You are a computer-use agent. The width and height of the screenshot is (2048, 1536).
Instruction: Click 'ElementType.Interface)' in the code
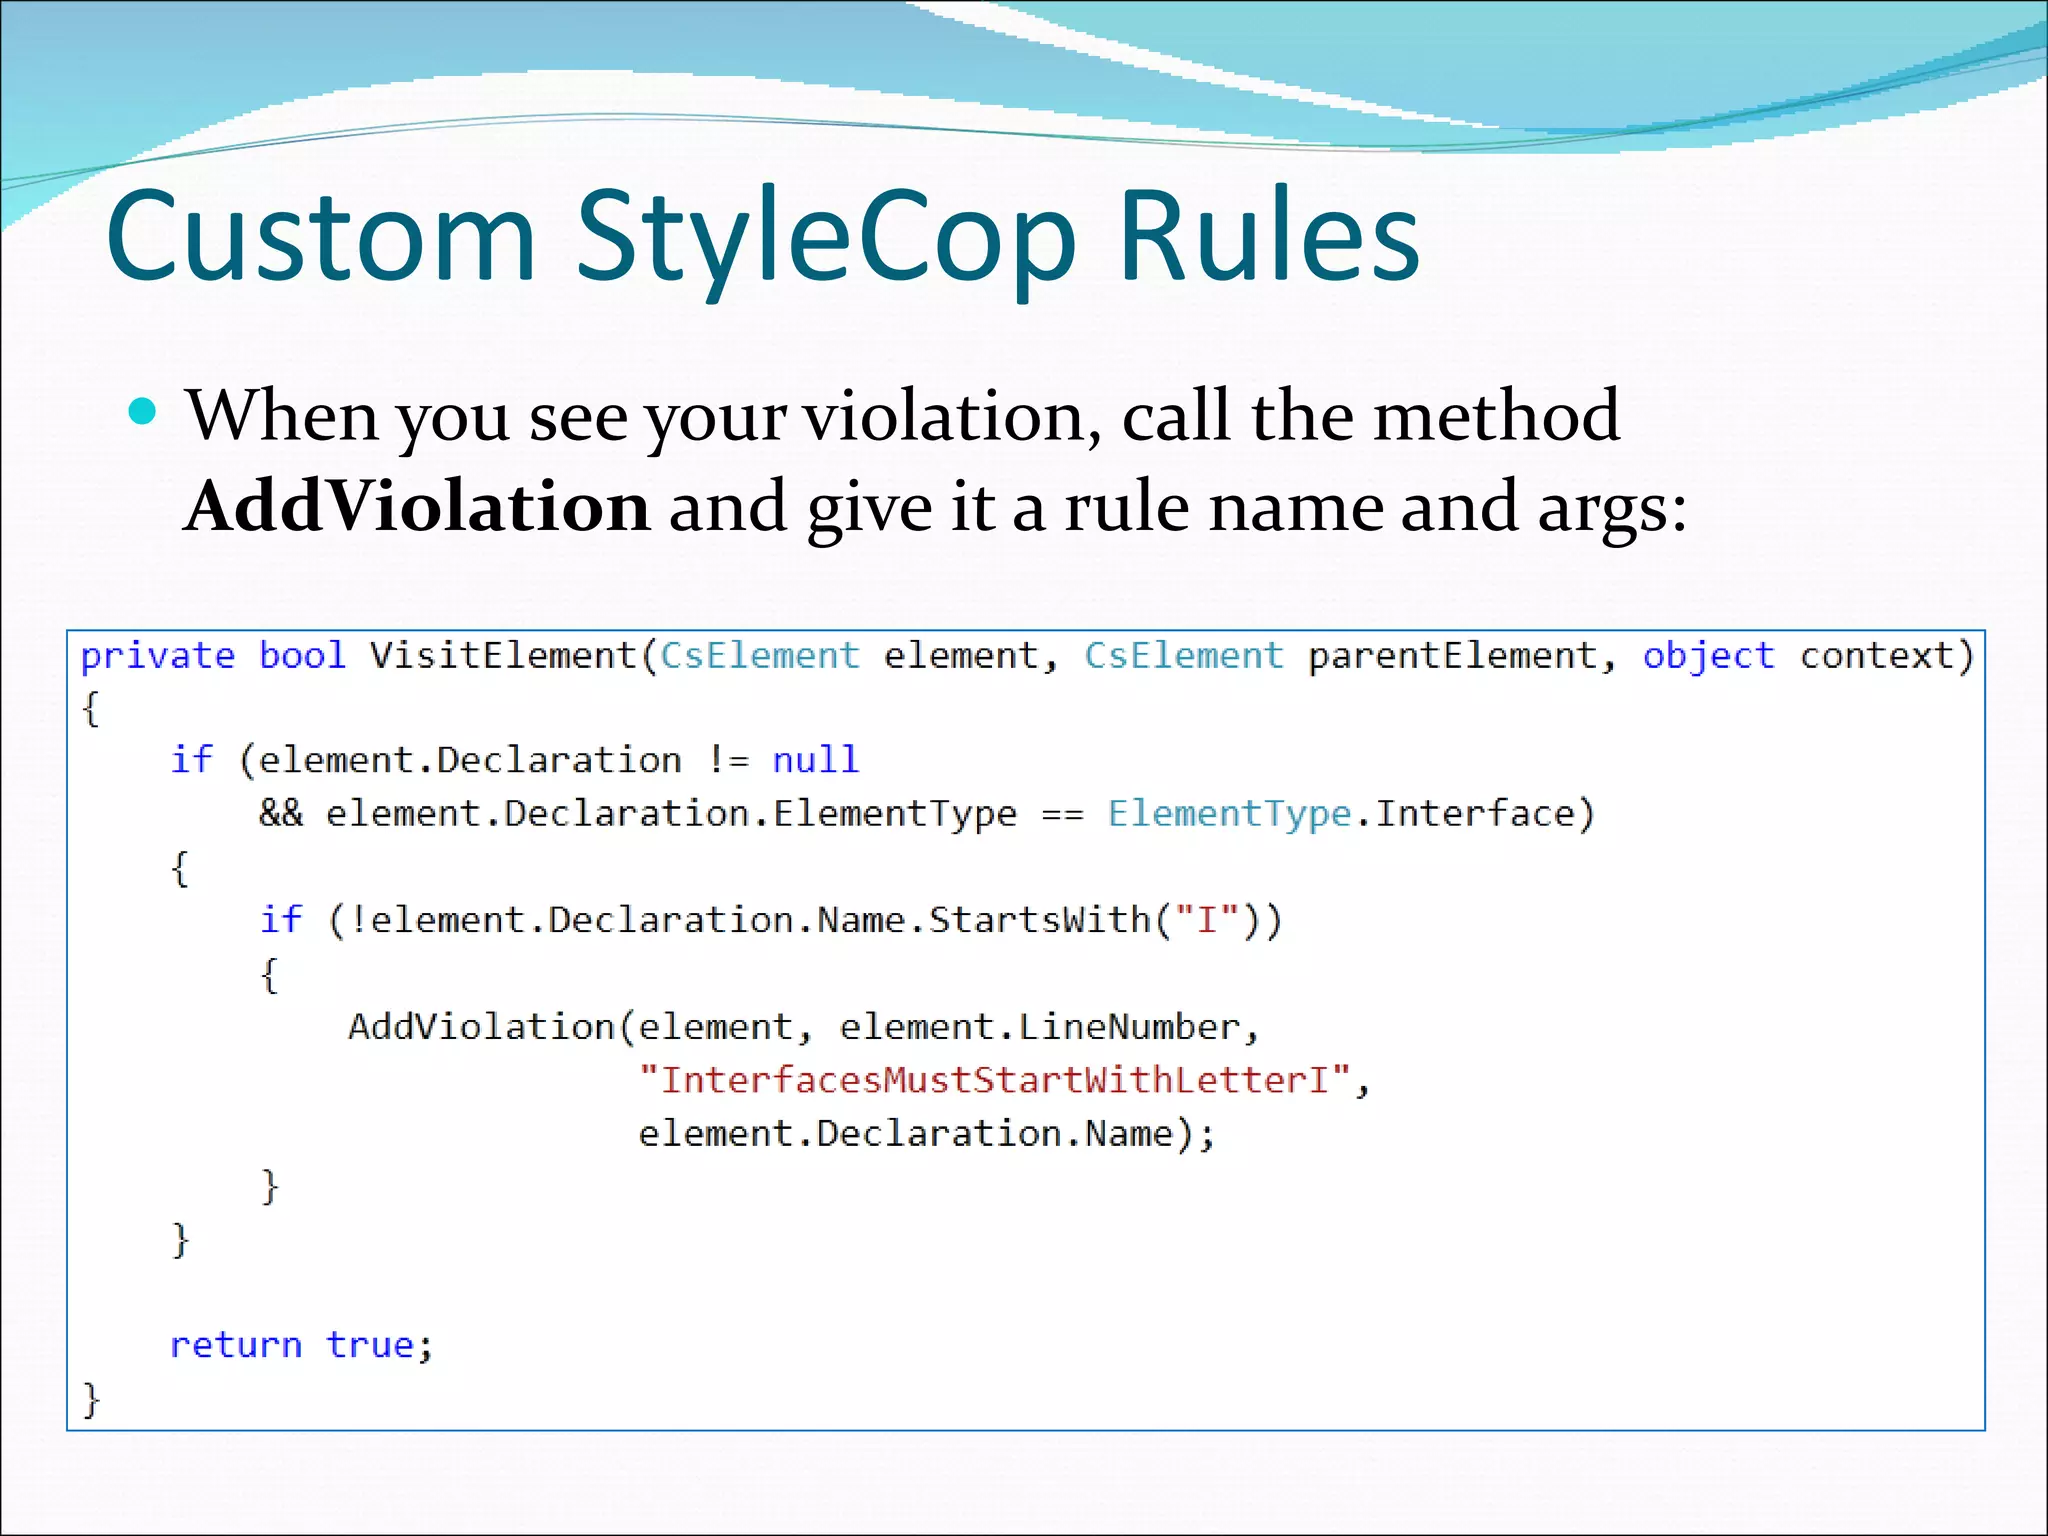pyautogui.click(x=1350, y=814)
